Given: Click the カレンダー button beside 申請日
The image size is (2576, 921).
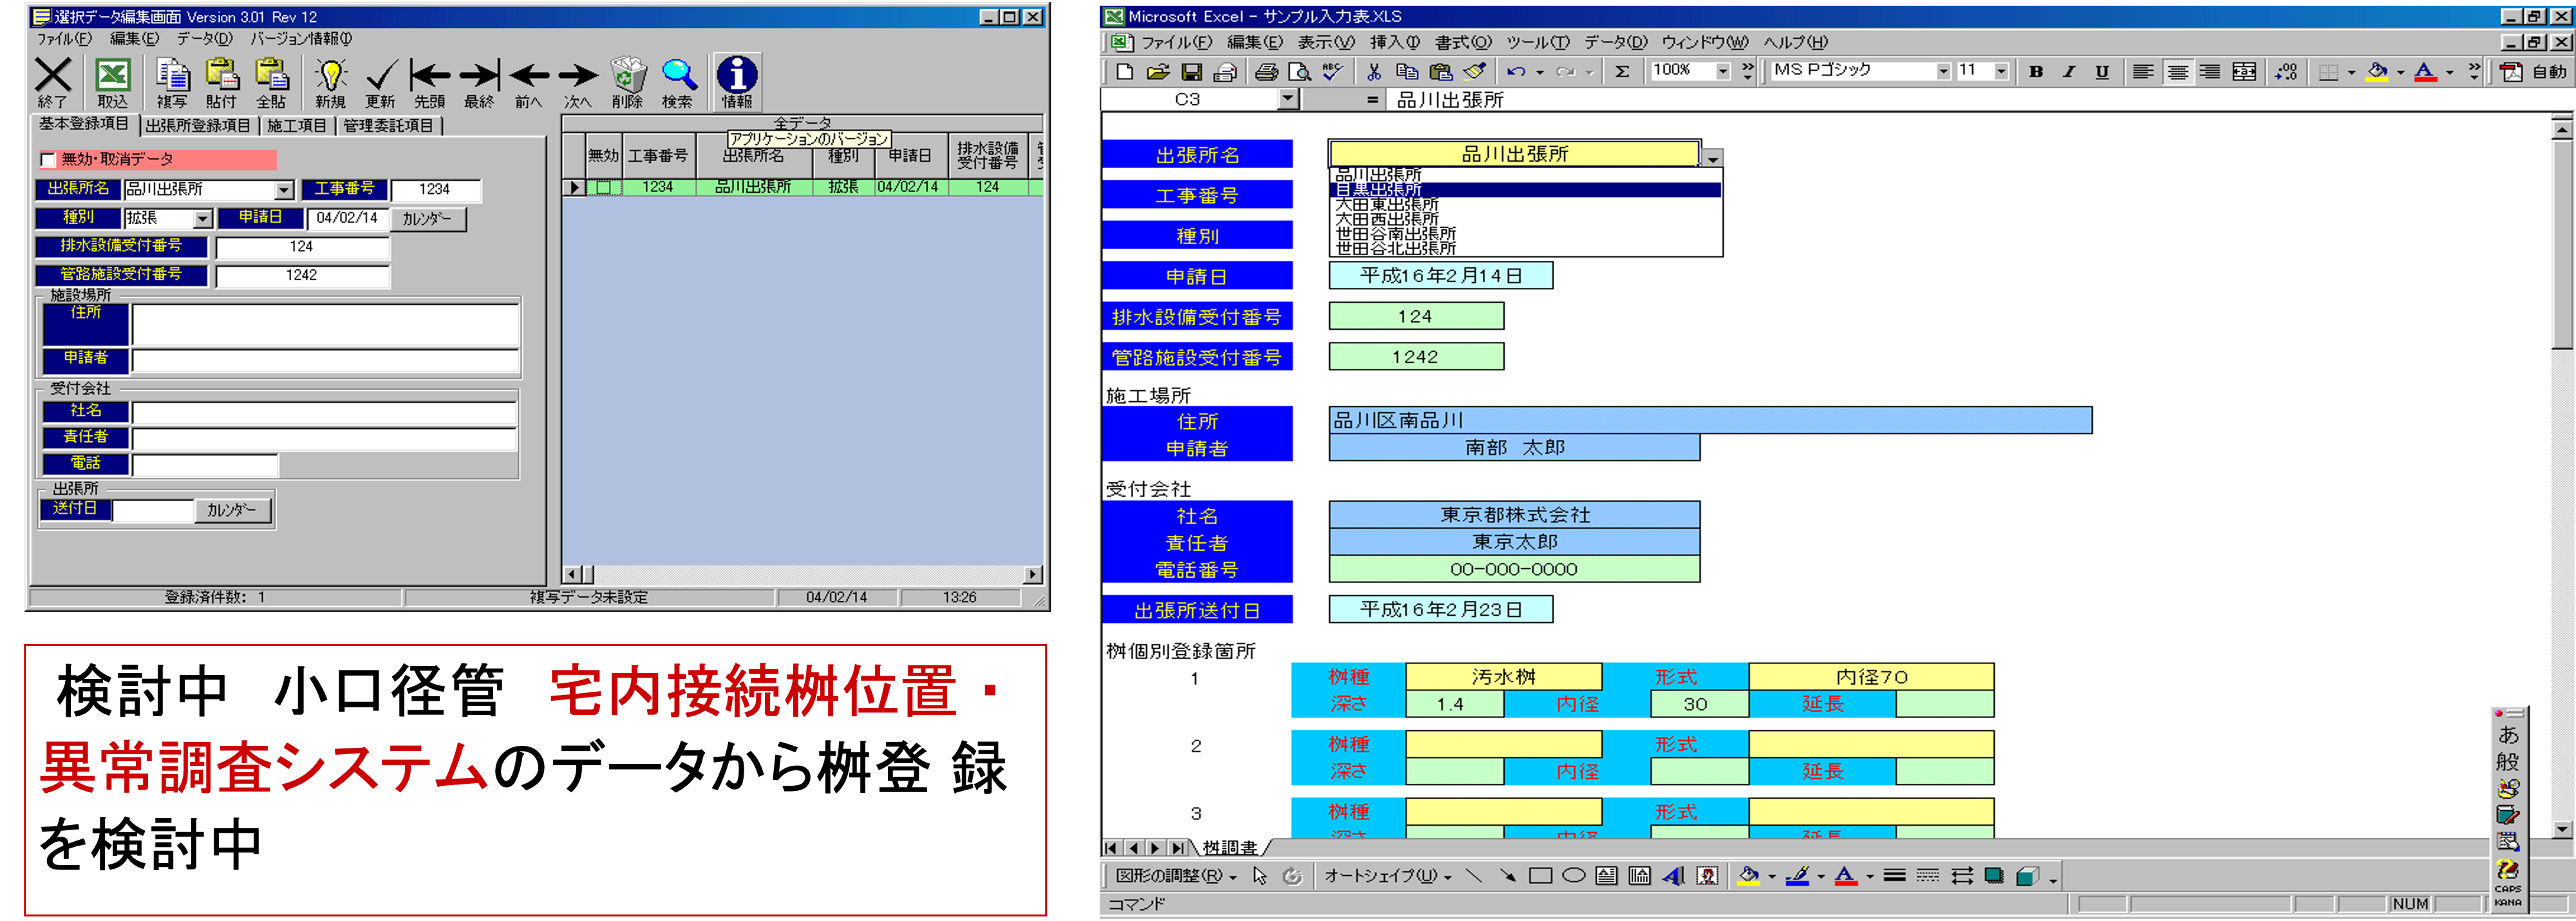Looking at the screenshot, I should click(x=427, y=218).
